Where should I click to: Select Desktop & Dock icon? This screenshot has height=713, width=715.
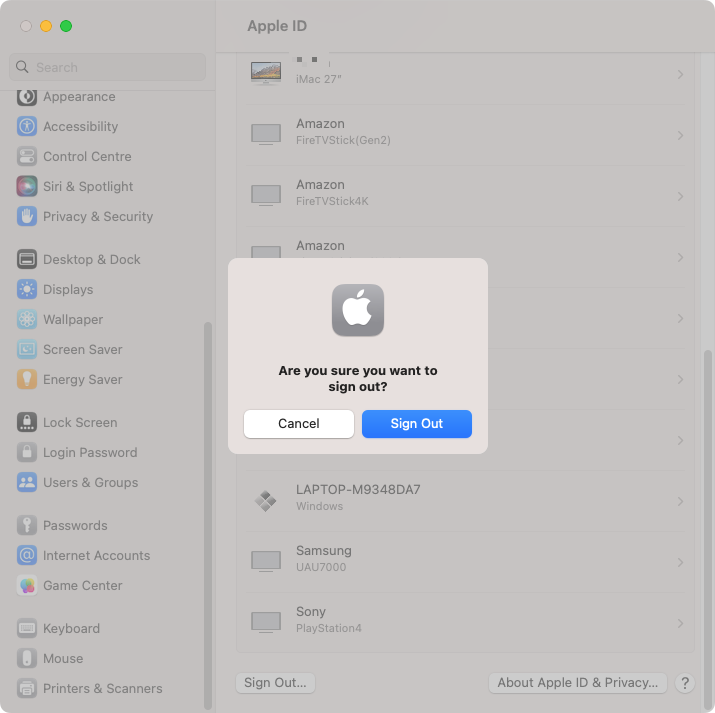(x=27, y=259)
